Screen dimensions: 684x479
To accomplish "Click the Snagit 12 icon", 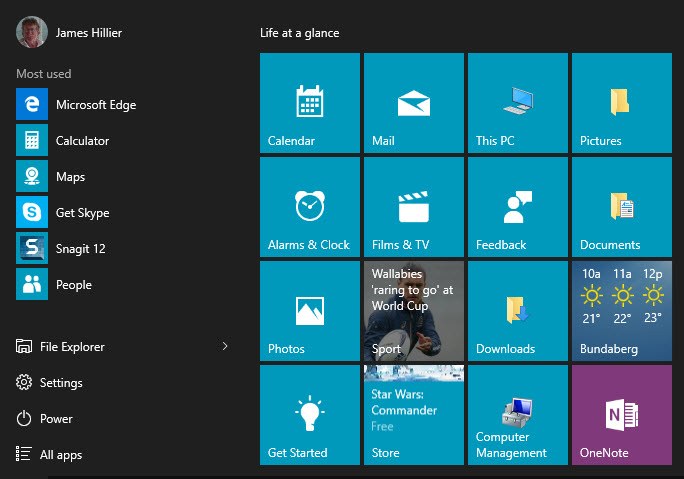I will click(32, 248).
